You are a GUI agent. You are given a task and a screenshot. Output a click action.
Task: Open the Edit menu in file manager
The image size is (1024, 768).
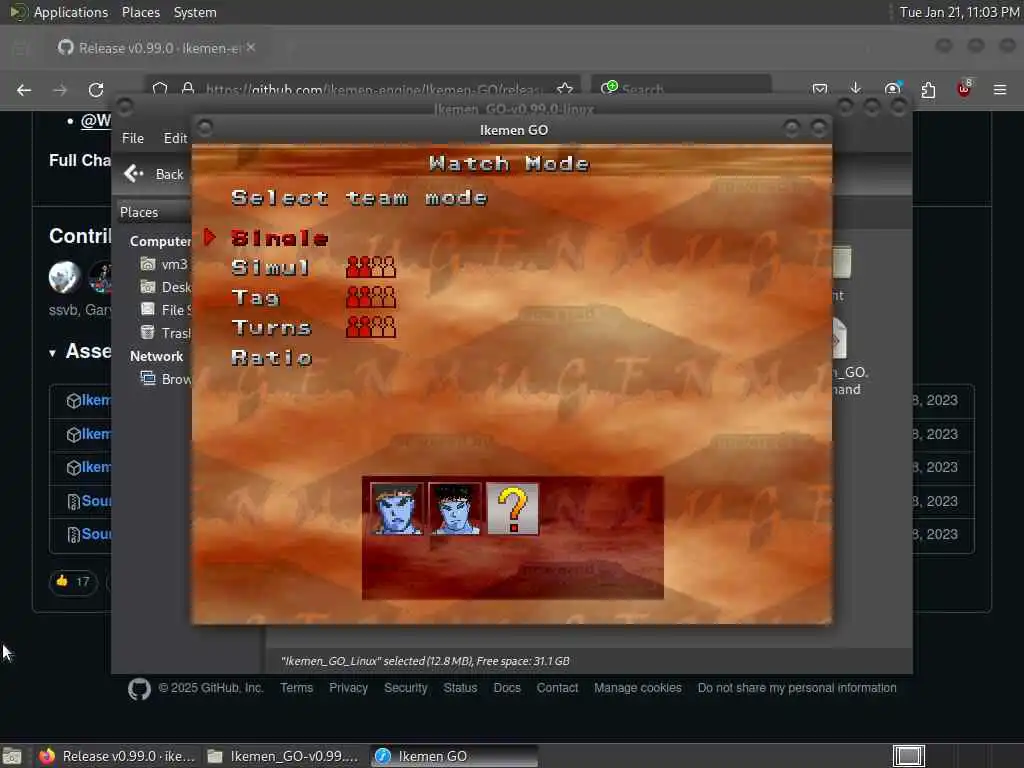175,138
